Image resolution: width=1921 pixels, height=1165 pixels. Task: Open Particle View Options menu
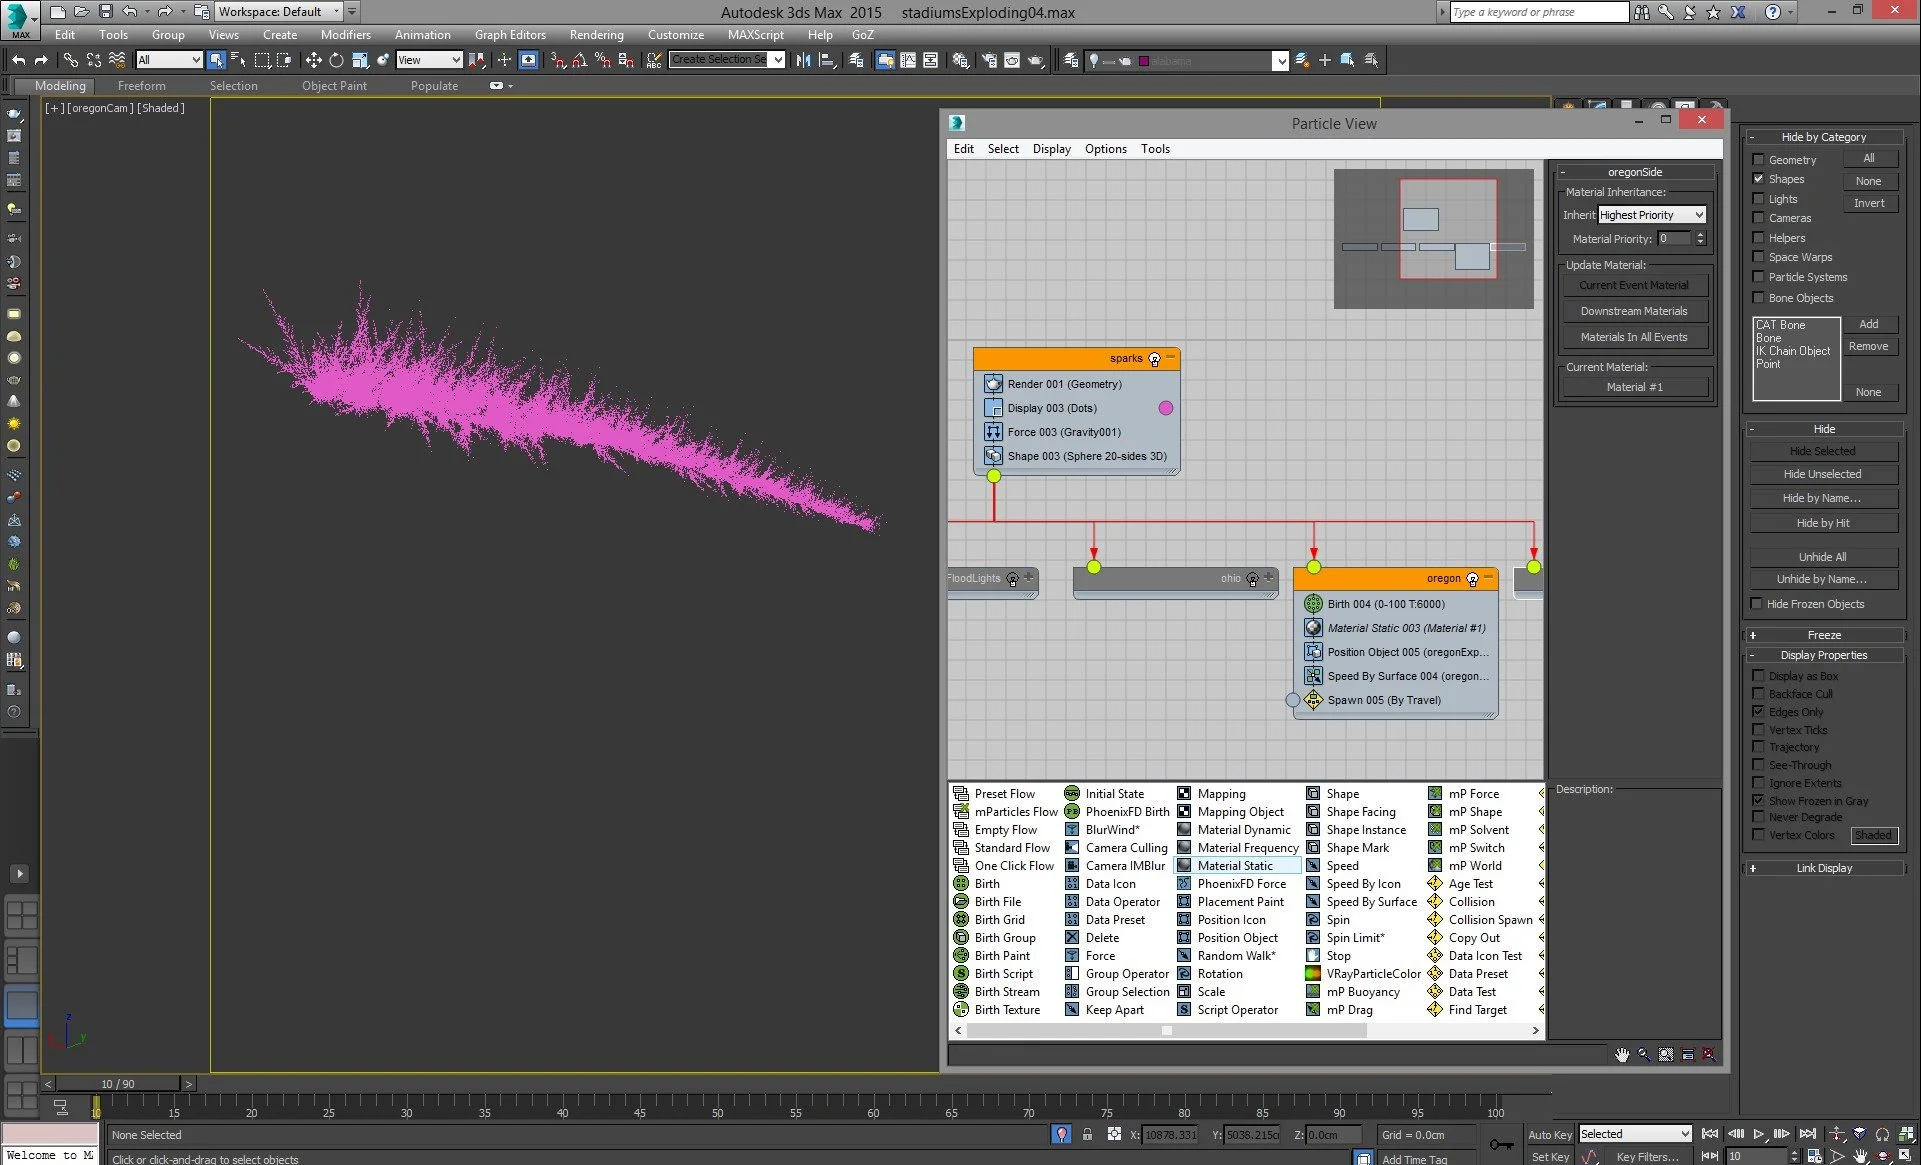pos(1105,149)
